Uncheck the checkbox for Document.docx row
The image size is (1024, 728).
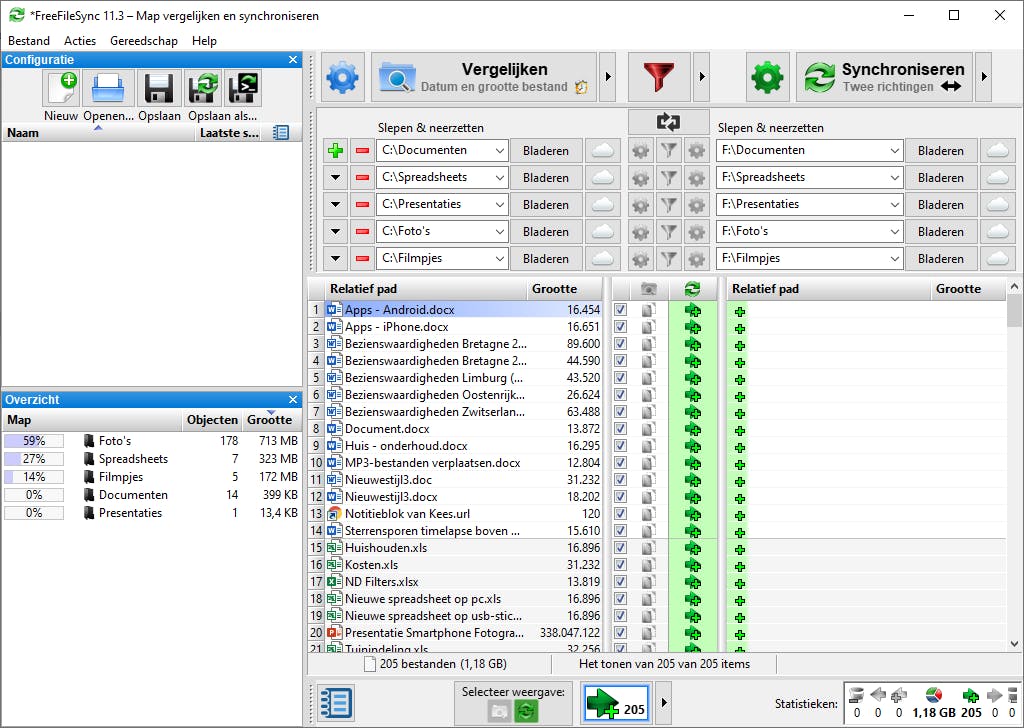[x=620, y=429]
